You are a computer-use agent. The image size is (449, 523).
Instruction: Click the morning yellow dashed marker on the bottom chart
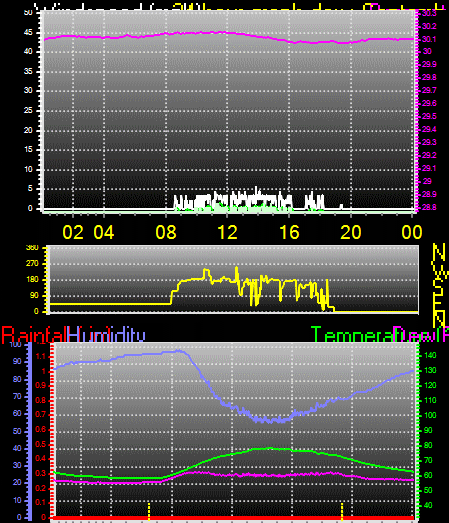tap(149, 511)
